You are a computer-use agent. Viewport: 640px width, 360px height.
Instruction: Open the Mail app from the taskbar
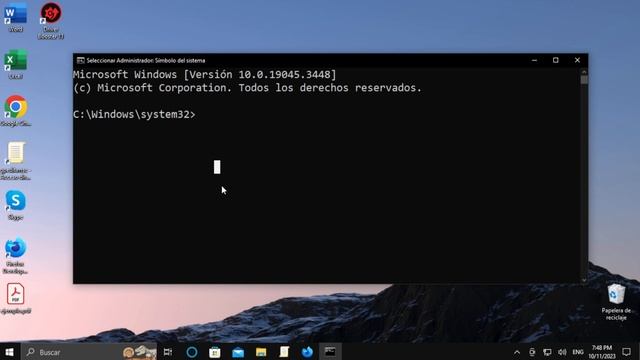(x=238, y=352)
